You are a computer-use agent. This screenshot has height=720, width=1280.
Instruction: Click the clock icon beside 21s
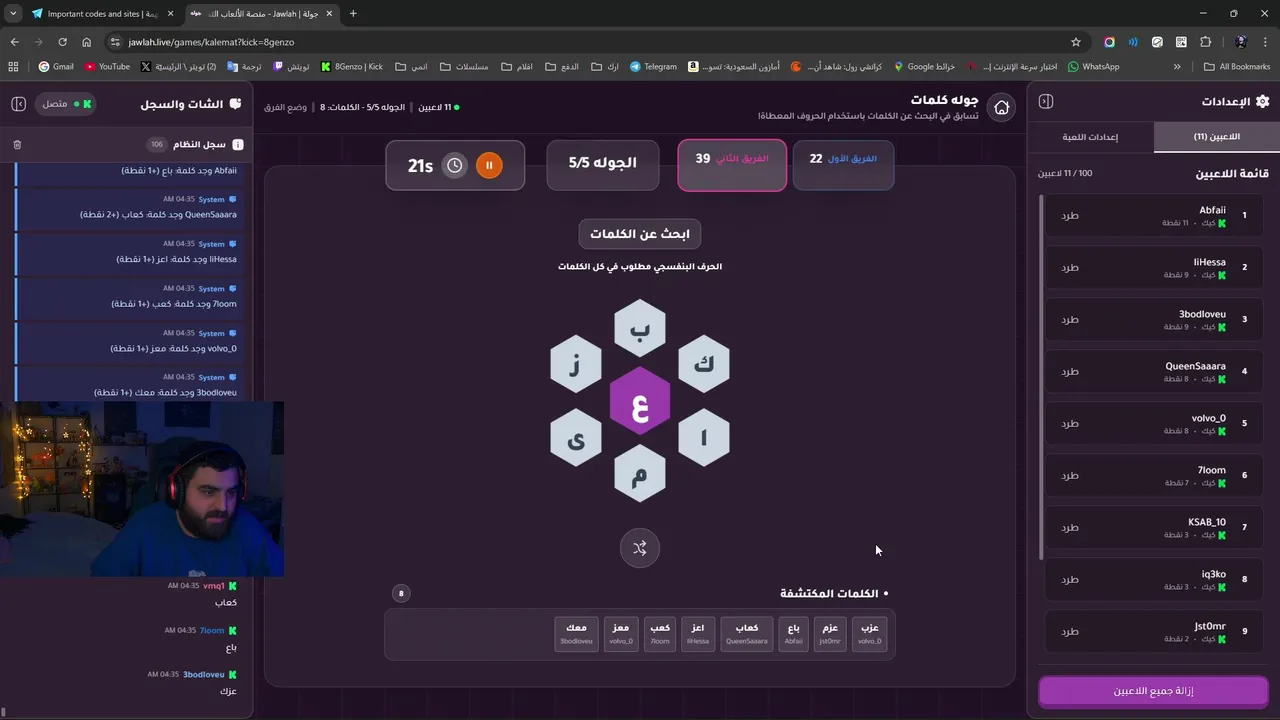point(454,165)
